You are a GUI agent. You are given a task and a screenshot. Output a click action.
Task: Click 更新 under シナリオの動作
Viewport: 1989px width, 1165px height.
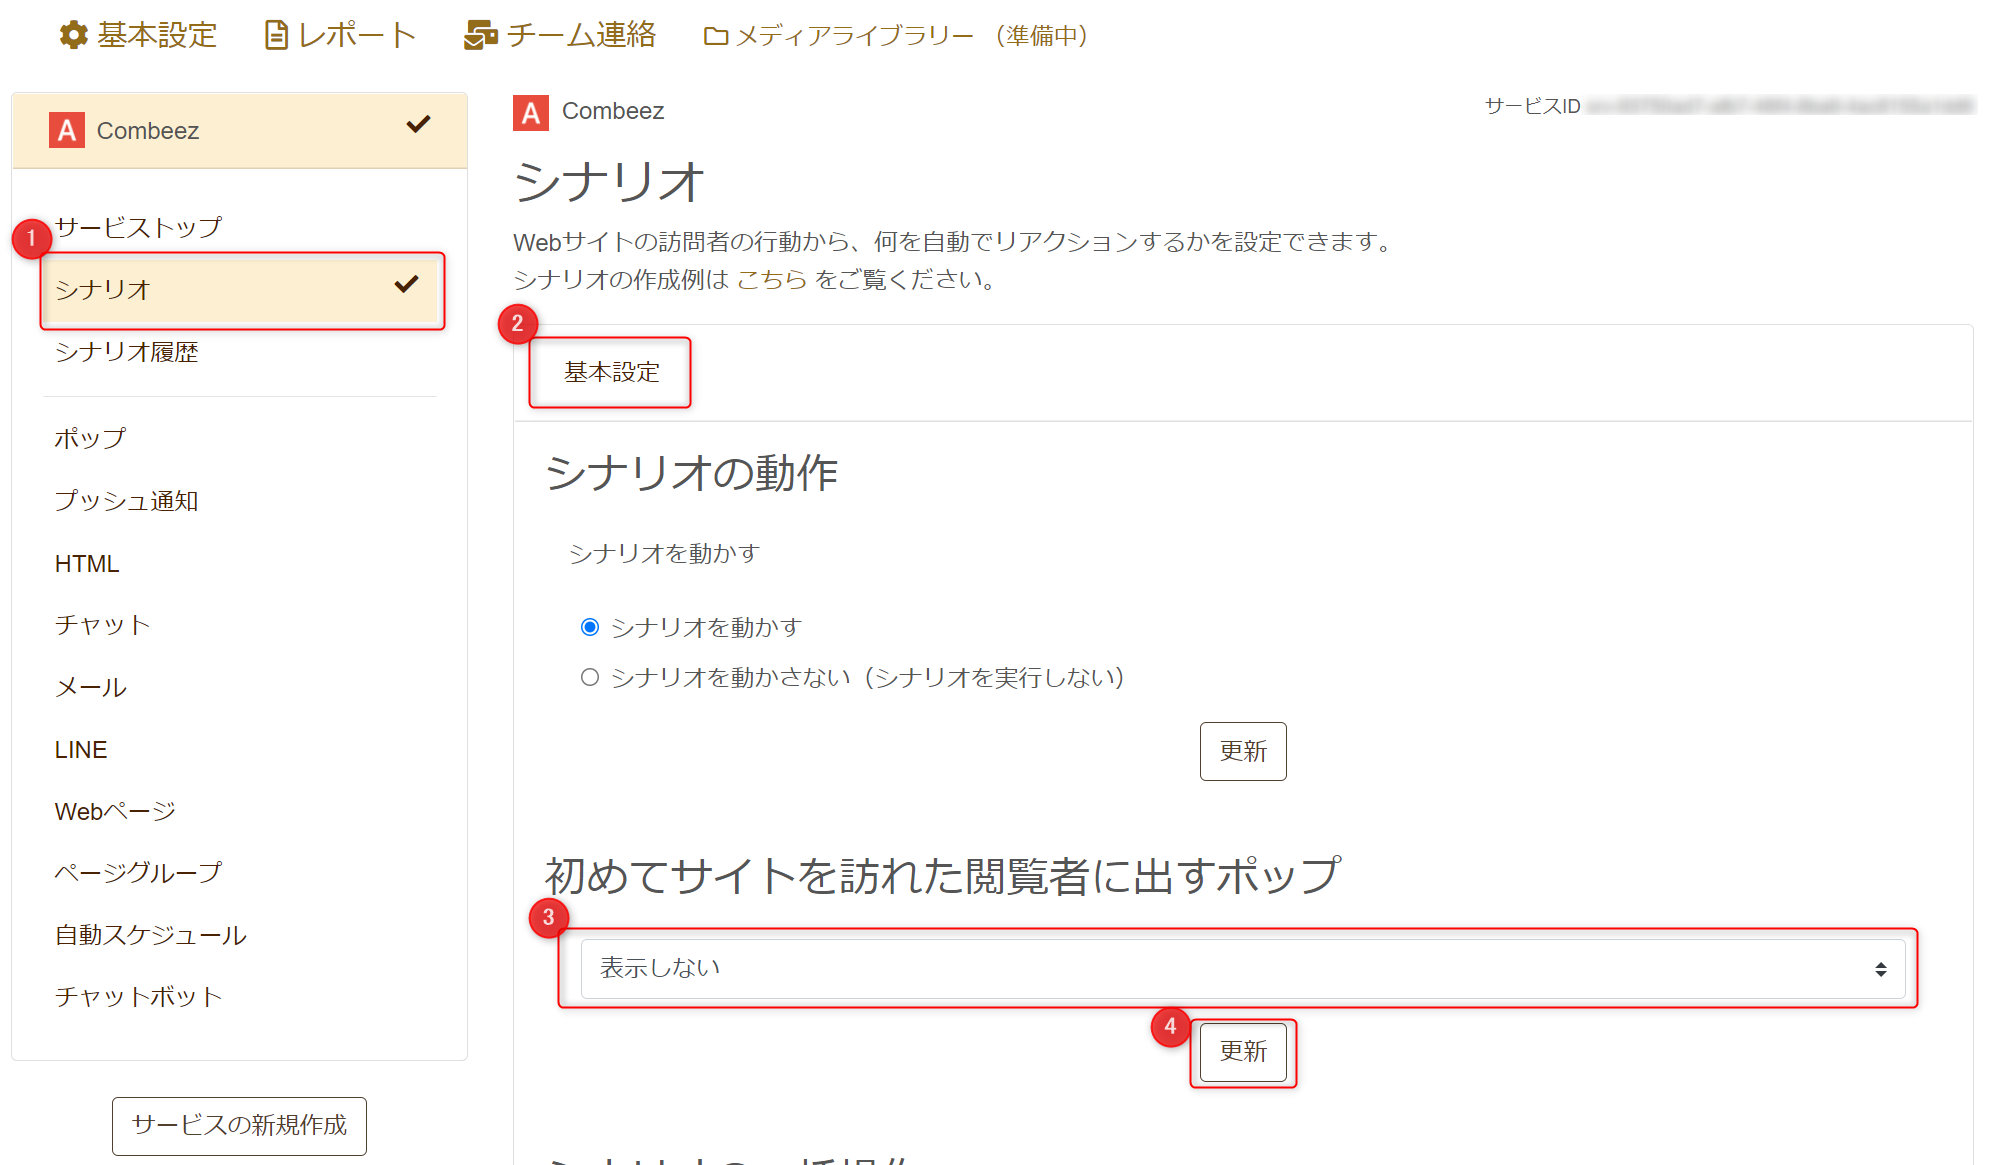(1243, 751)
